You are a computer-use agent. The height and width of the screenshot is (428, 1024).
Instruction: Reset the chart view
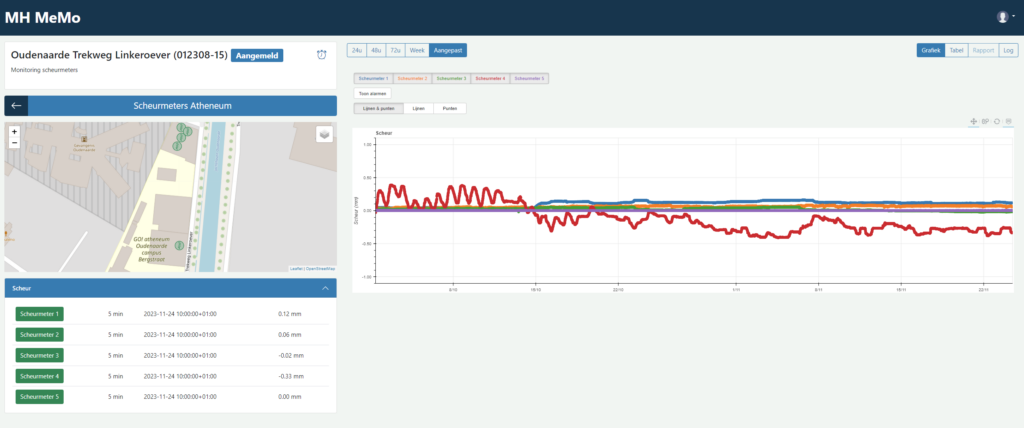point(997,122)
